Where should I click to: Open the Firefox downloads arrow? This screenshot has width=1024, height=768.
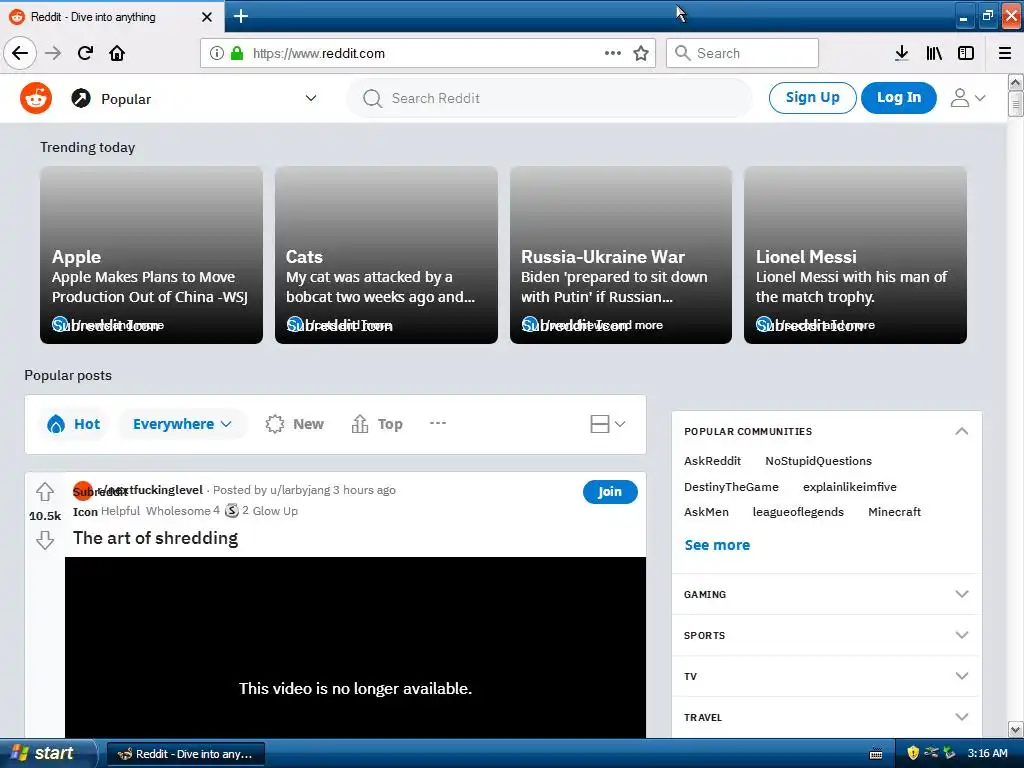click(x=901, y=53)
